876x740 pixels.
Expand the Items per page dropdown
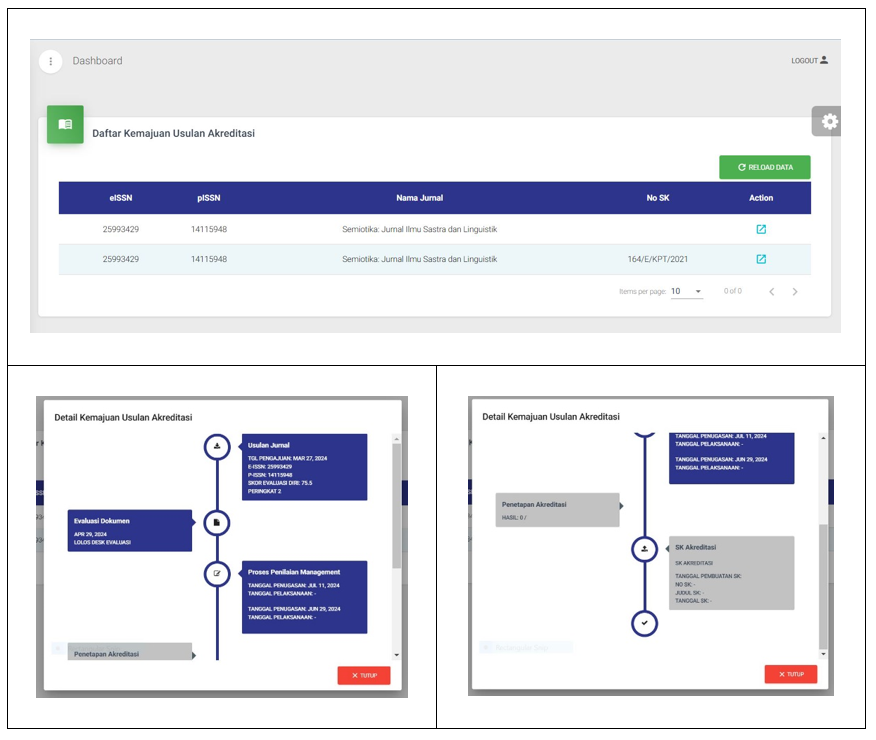(x=686, y=292)
